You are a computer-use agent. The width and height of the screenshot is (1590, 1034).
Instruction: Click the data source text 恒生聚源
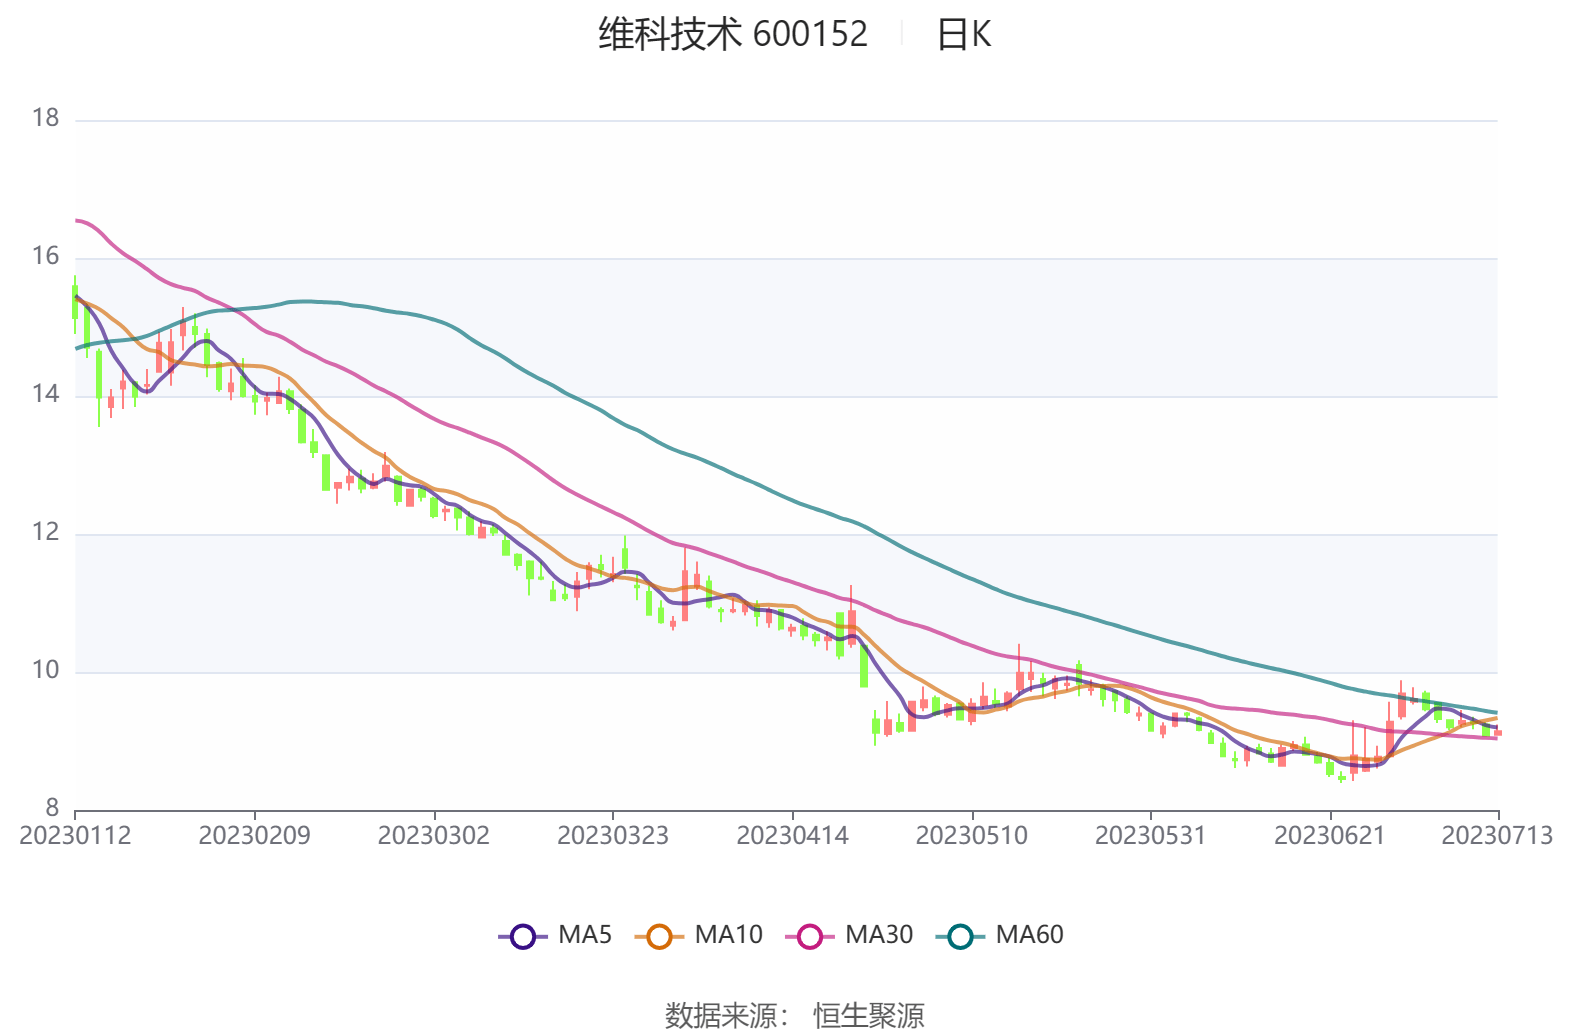pos(869,1016)
